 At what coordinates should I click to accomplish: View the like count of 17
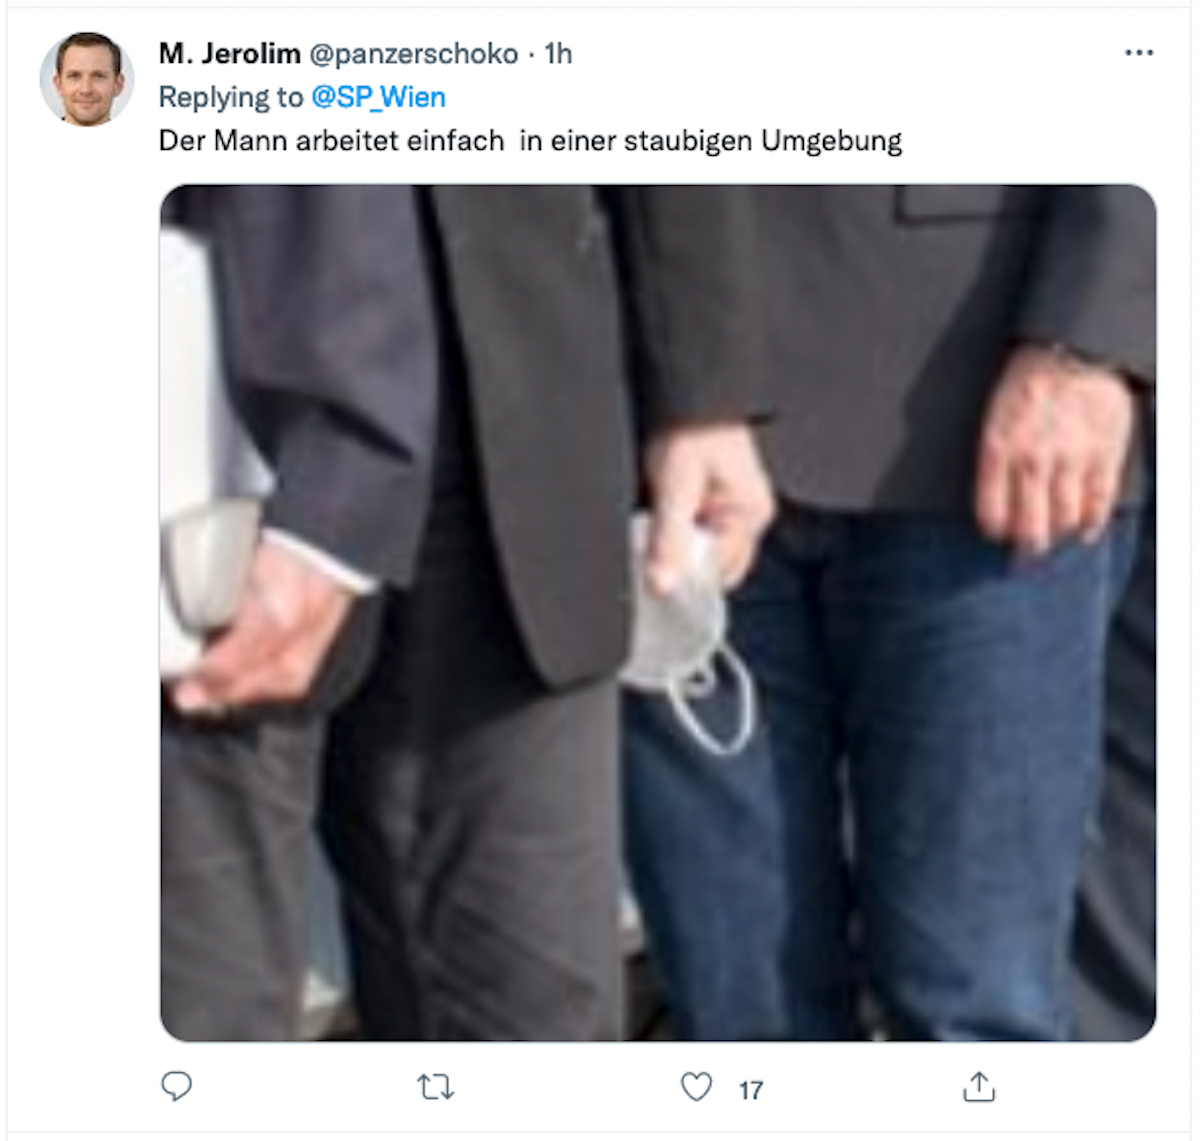[751, 1090]
